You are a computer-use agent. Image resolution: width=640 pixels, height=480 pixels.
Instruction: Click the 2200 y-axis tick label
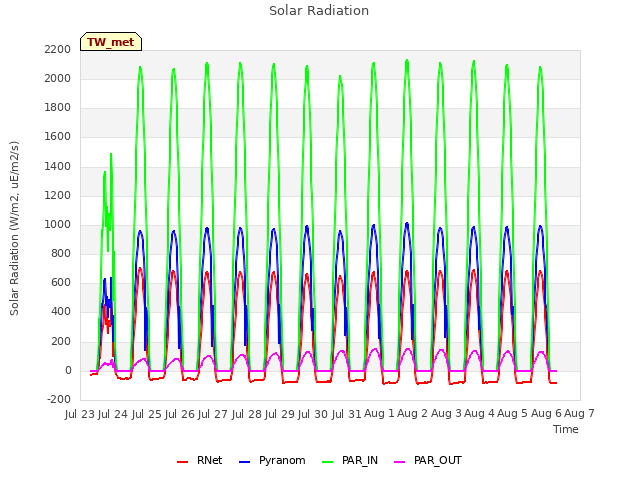tap(58, 49)
